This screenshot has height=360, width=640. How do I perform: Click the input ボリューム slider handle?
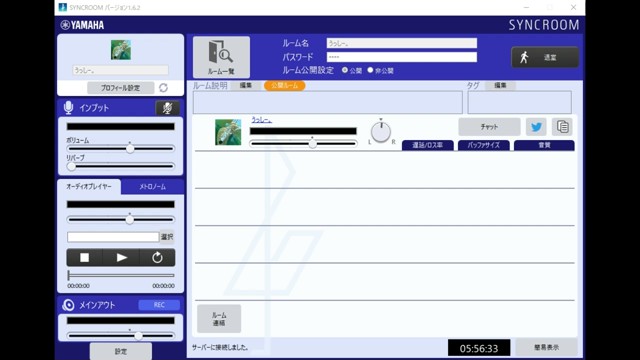coord(130,149)
